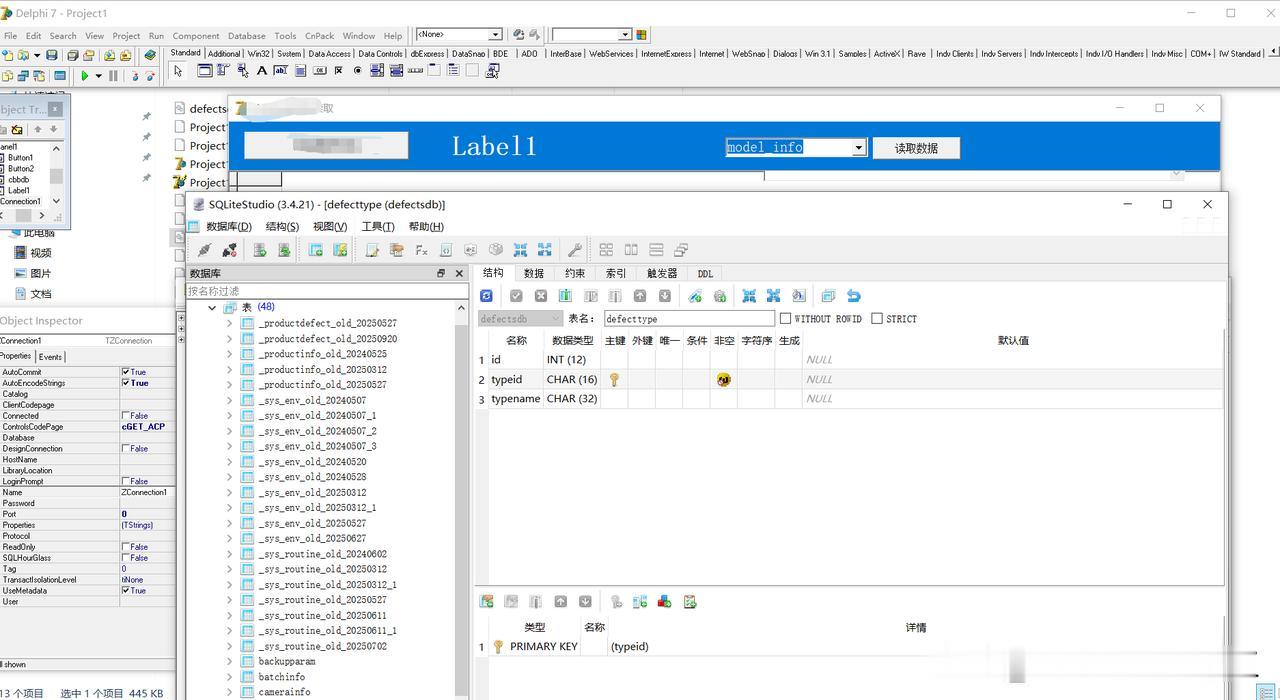Select the RadioButton component in palette
Image resolution: width=1280 pixels, height=700 pixels.
coord(357,70)
